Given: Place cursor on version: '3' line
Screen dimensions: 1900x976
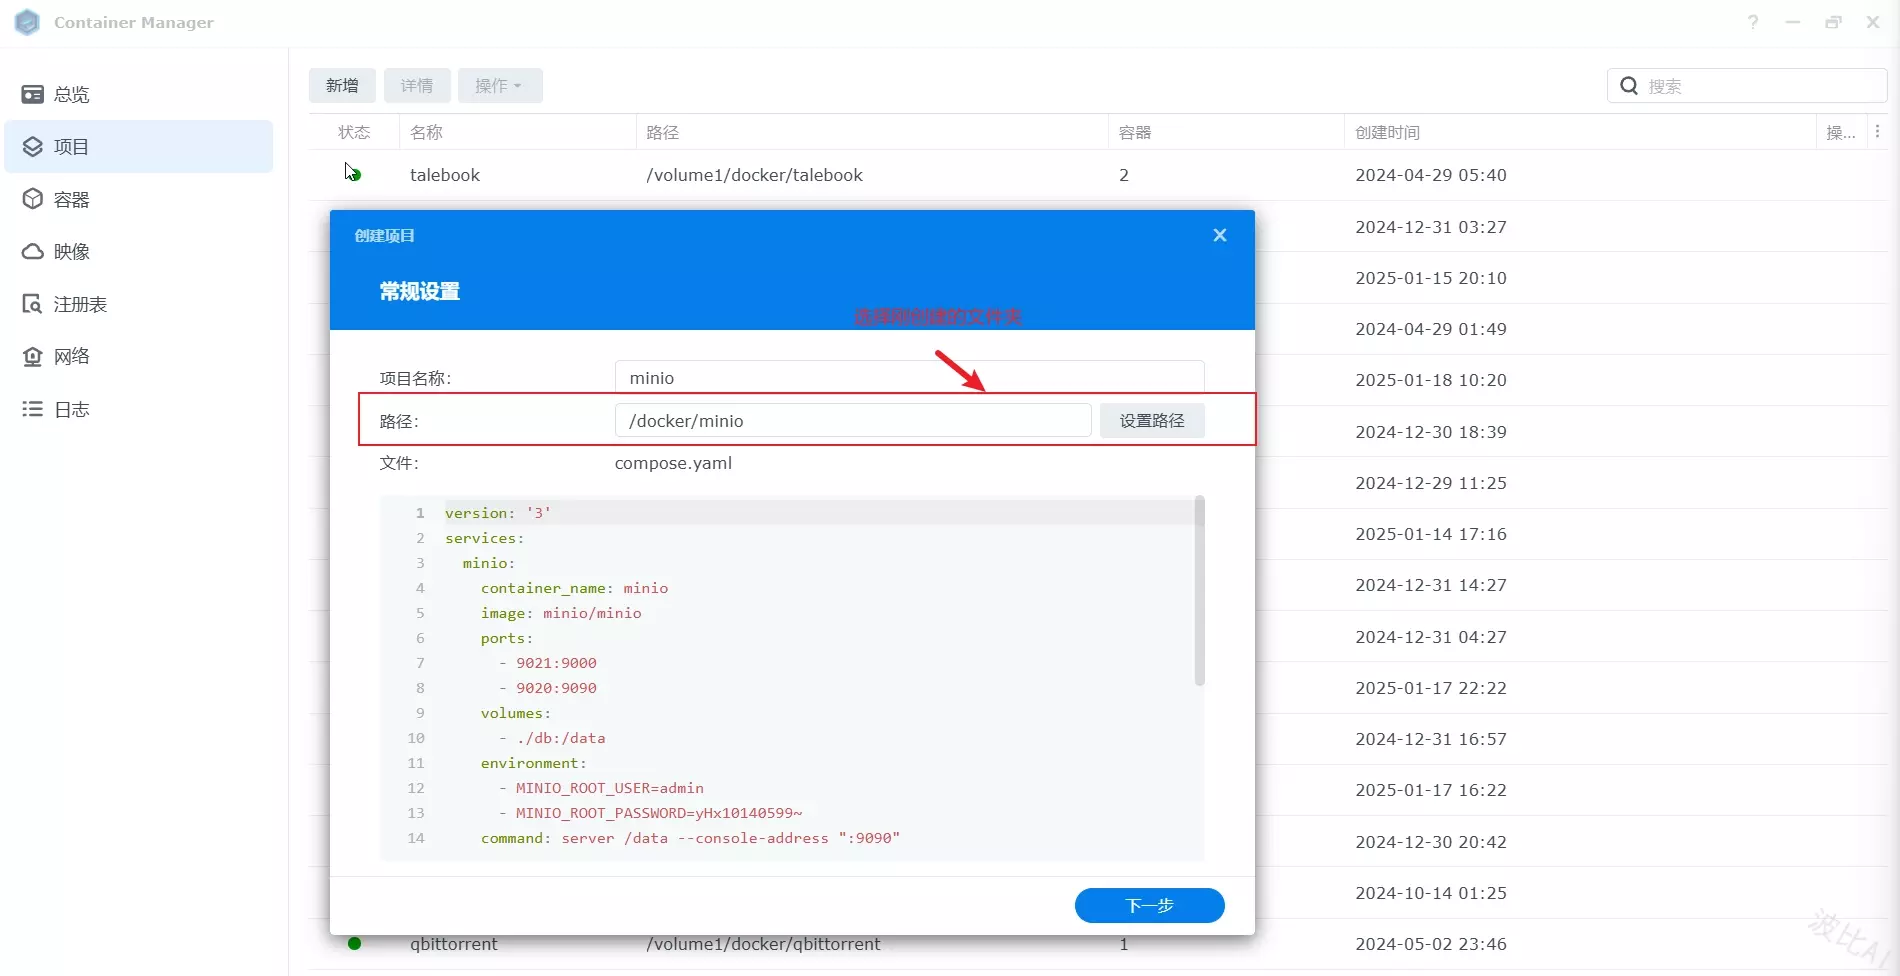Looking at the screenshot, I should click(x=498, y=513).
